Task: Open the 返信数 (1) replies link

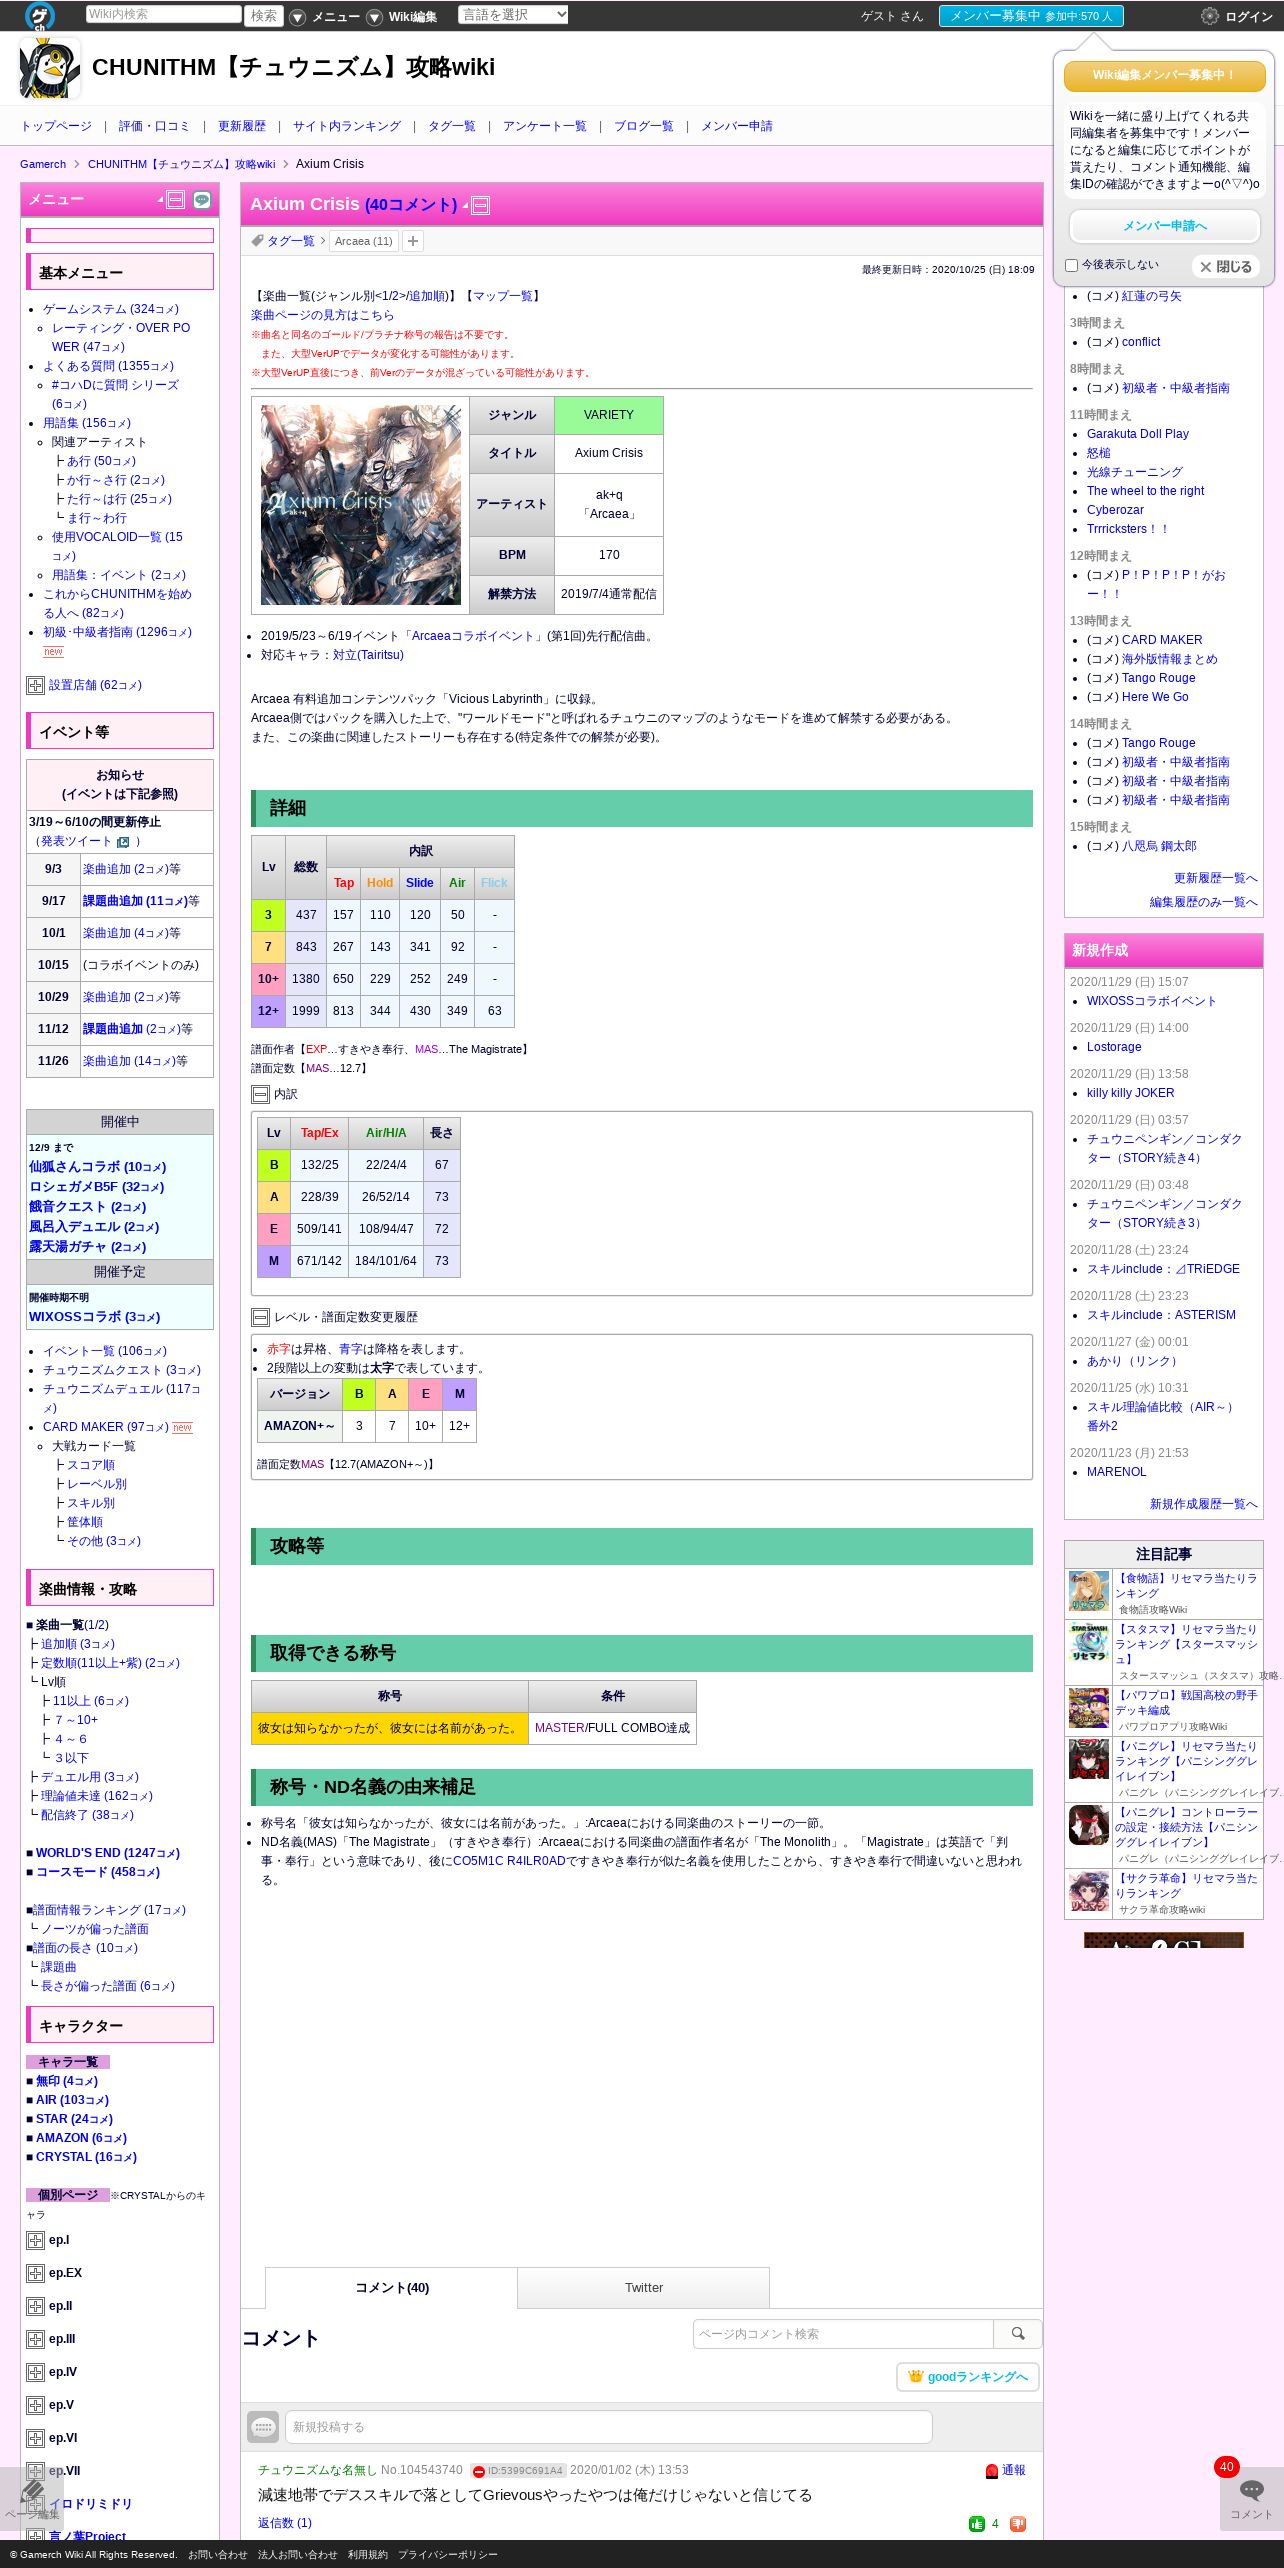Action: point(285,2523)
